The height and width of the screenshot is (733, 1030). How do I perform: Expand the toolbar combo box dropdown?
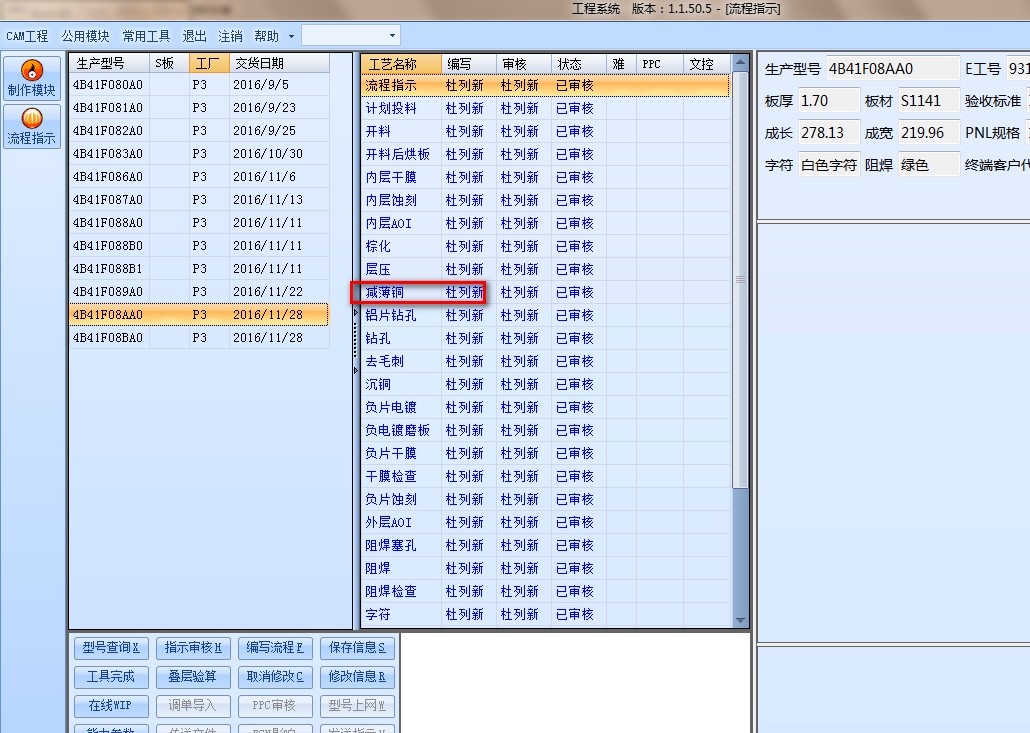pyautogui.click(x=392, y=35)
